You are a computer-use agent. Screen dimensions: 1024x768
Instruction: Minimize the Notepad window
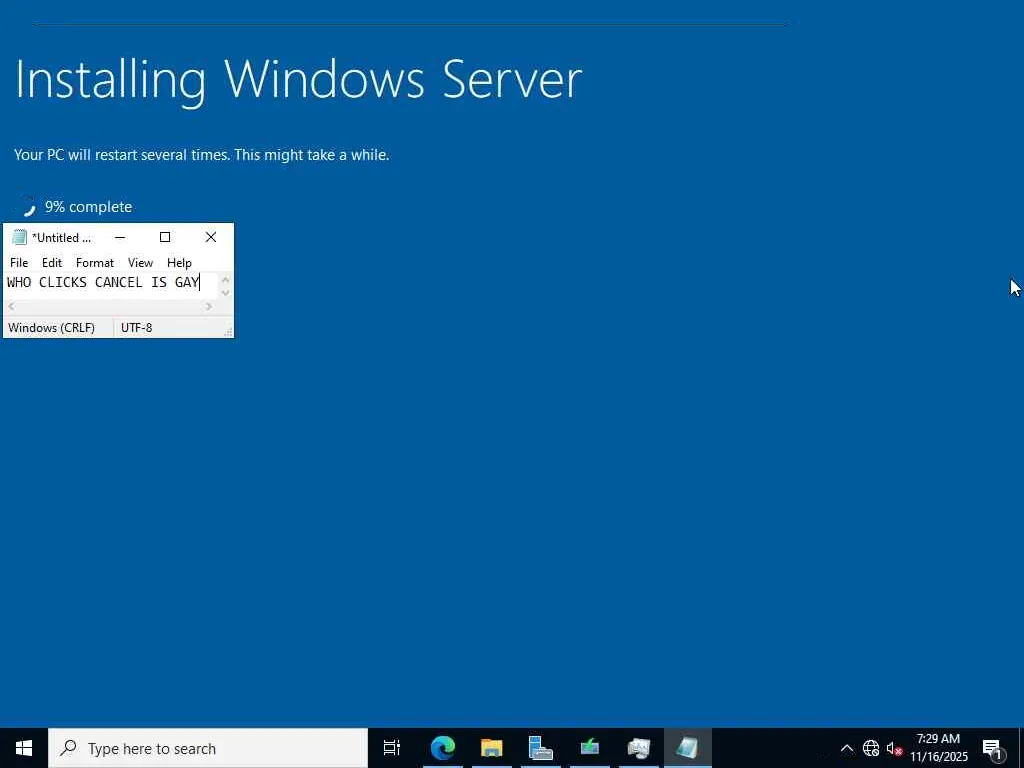coord(120,237)
